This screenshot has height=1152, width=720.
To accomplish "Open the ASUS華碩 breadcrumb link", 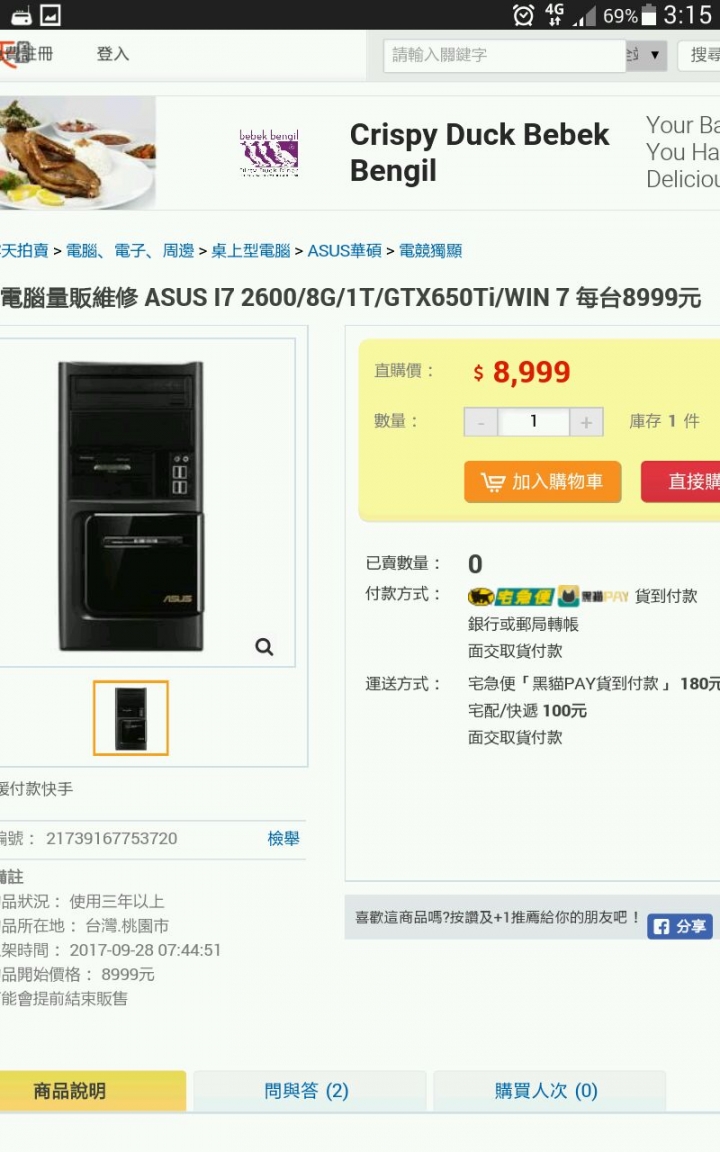I will tap(345, 251).
